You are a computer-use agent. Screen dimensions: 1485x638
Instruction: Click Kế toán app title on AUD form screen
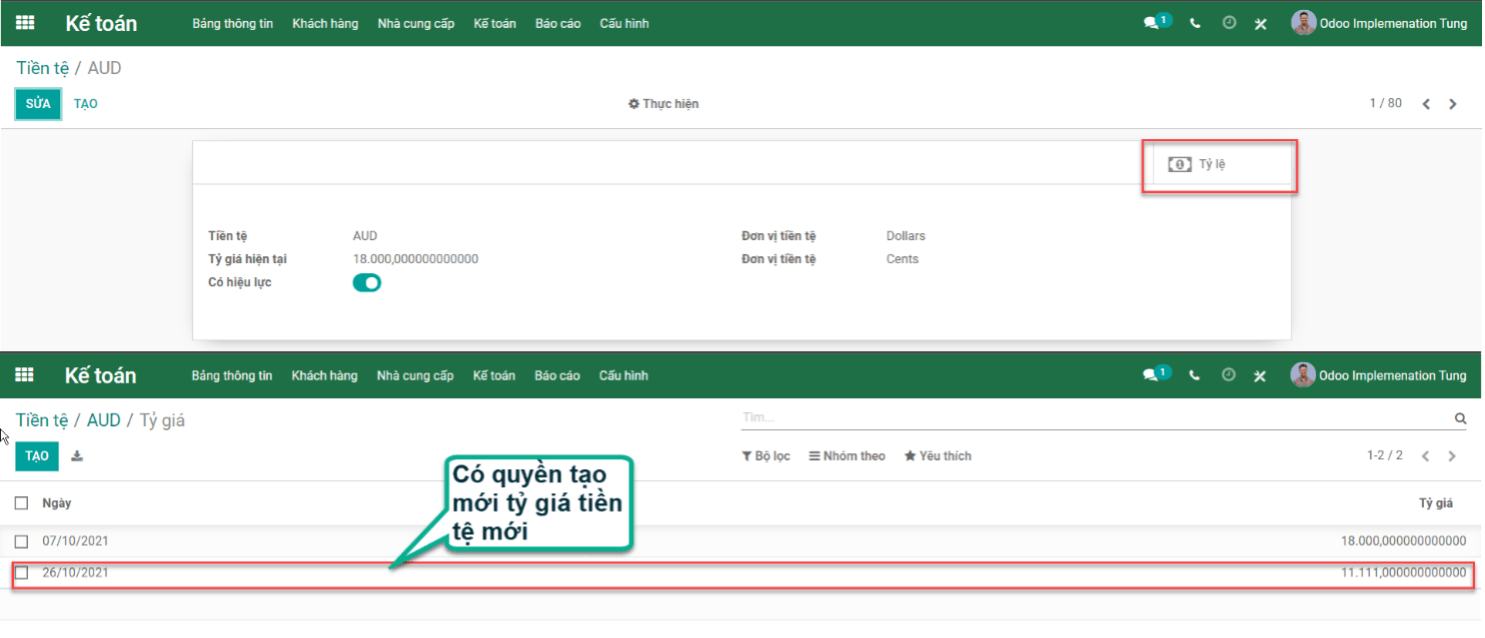click(x=101, y=23)
